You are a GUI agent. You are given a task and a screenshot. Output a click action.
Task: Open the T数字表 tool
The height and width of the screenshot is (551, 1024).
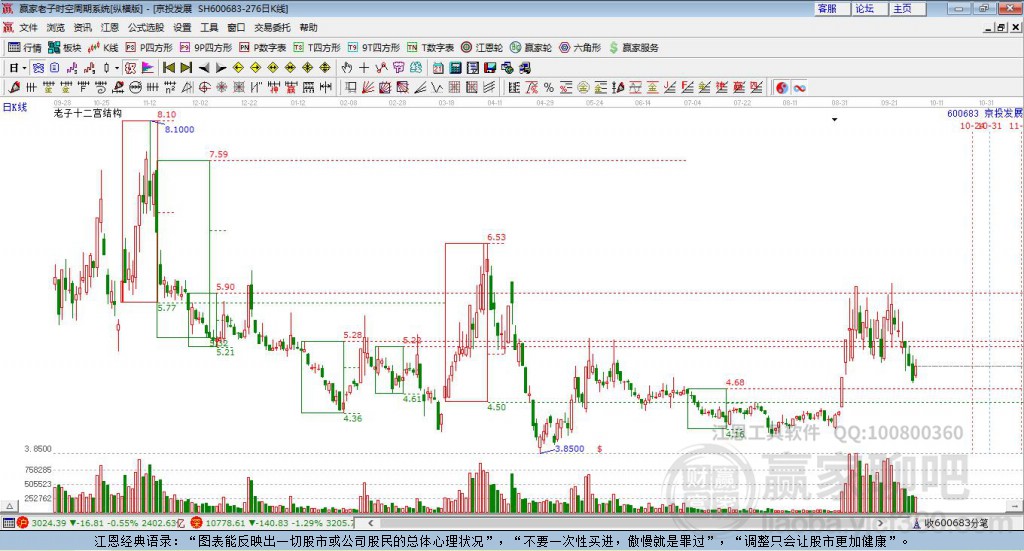(x=430, y=48)
